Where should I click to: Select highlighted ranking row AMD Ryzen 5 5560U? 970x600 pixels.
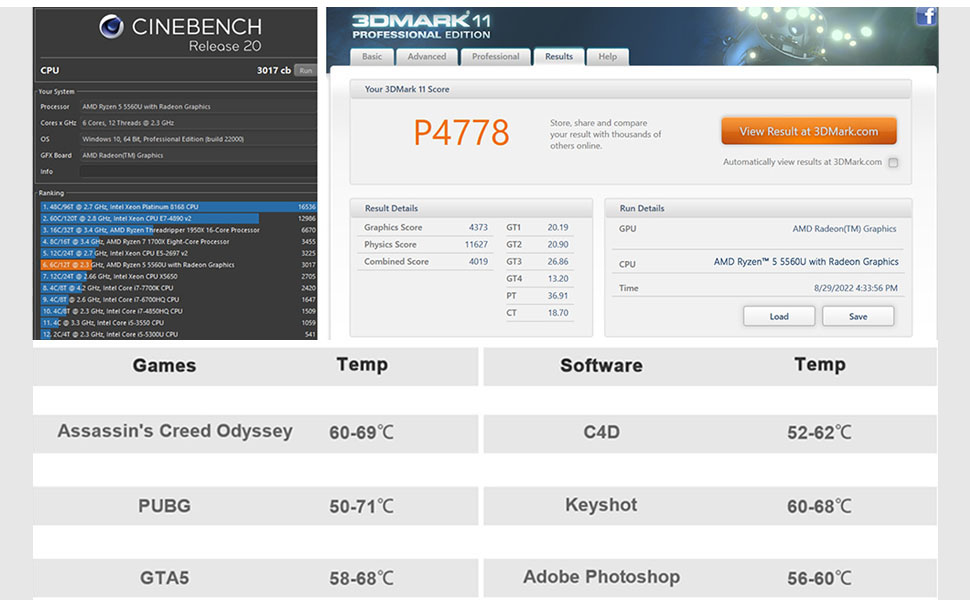click(178, 265)
